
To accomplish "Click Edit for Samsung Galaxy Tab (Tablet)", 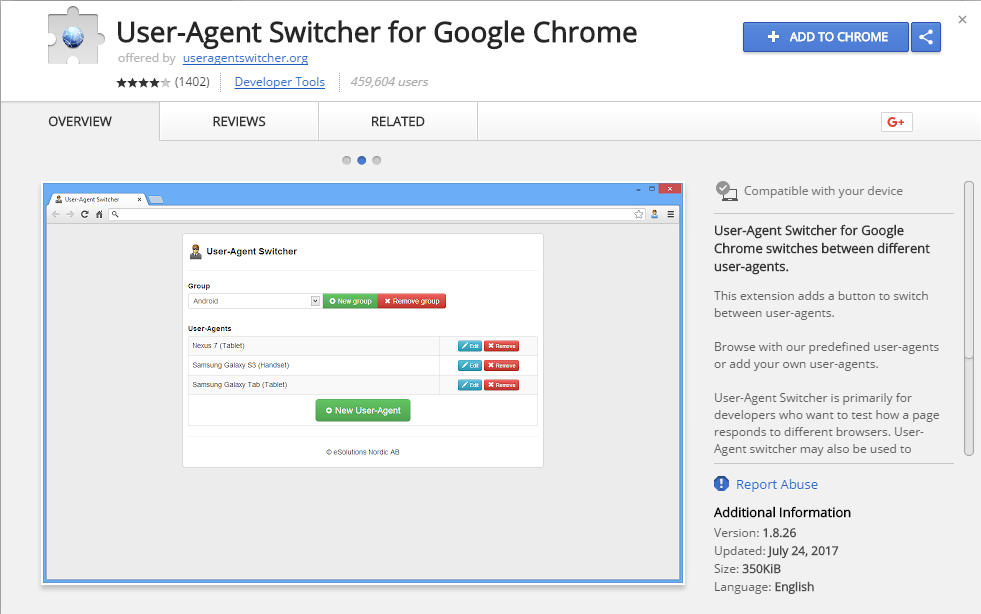I will tap(470, 385).
